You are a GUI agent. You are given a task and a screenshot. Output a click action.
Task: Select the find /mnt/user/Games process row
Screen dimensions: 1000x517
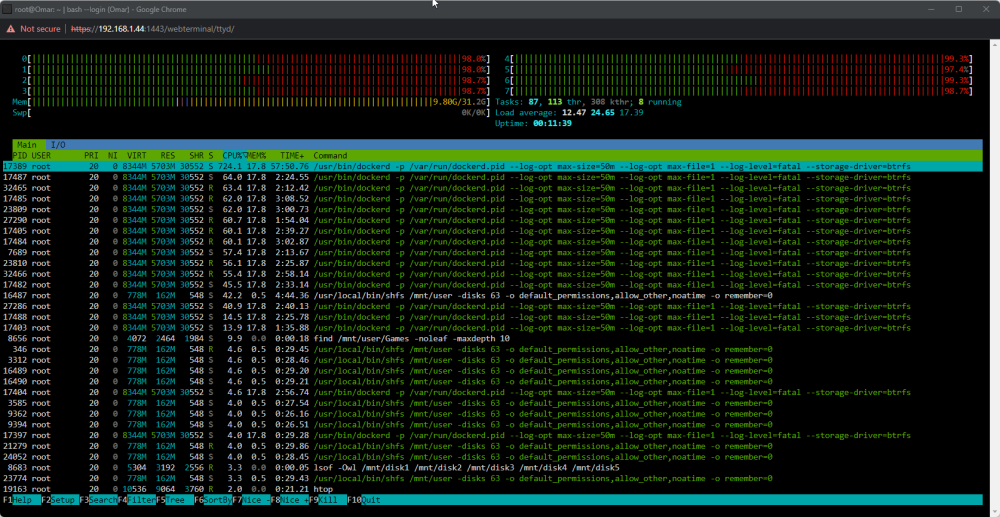[x=491, y=339]
